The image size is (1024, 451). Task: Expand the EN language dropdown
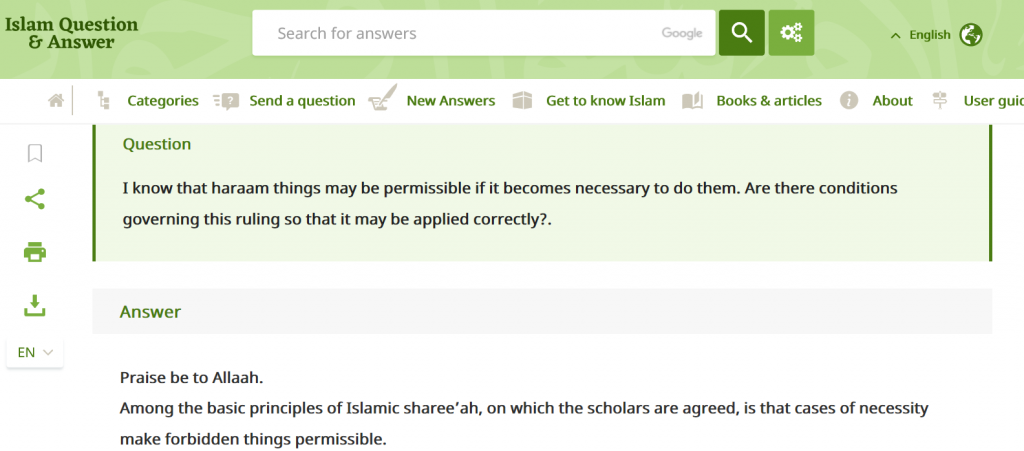pos(35,352)
